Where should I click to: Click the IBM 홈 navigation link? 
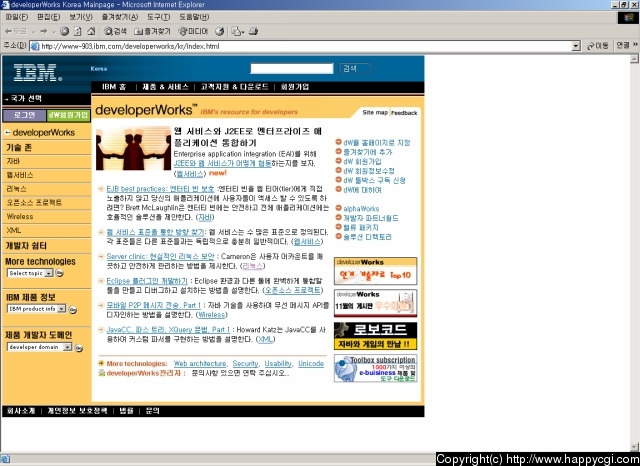(x=114, y=87)
